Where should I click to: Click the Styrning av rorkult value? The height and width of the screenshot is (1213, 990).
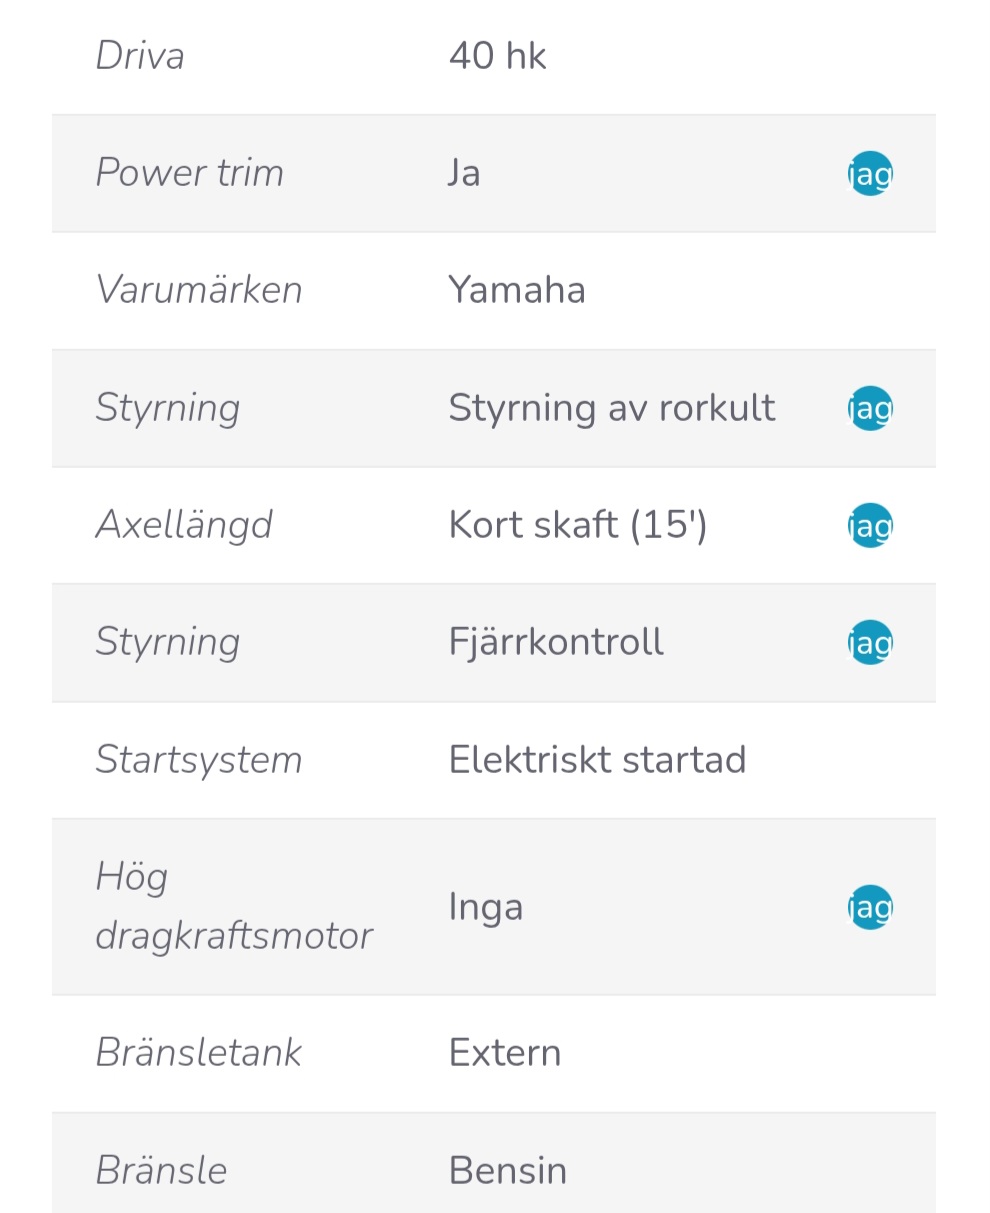(612, 408)
